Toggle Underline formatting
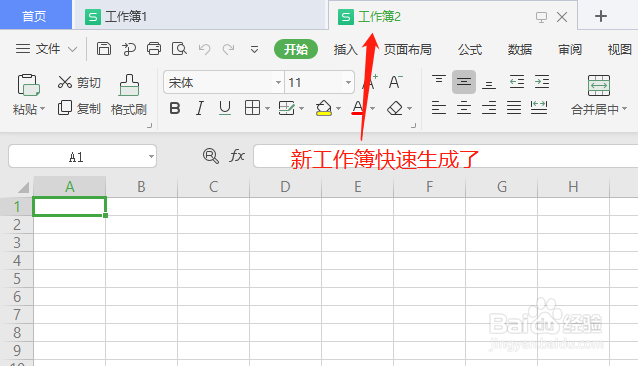This screenshot has width=638, height=366. point(225,109)
